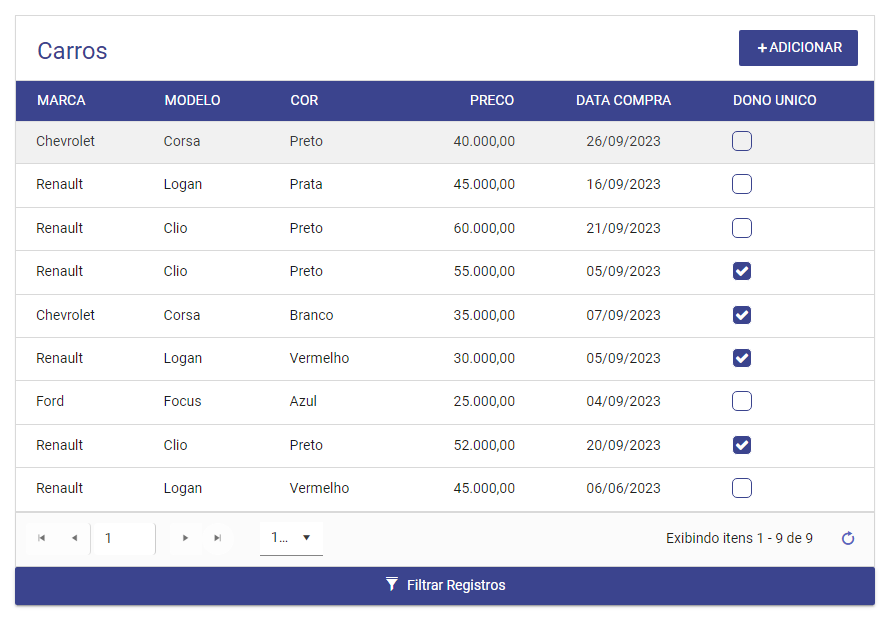890x630 pixels.
Task: Sort by the PRECO column header
Action: point(492,100)
